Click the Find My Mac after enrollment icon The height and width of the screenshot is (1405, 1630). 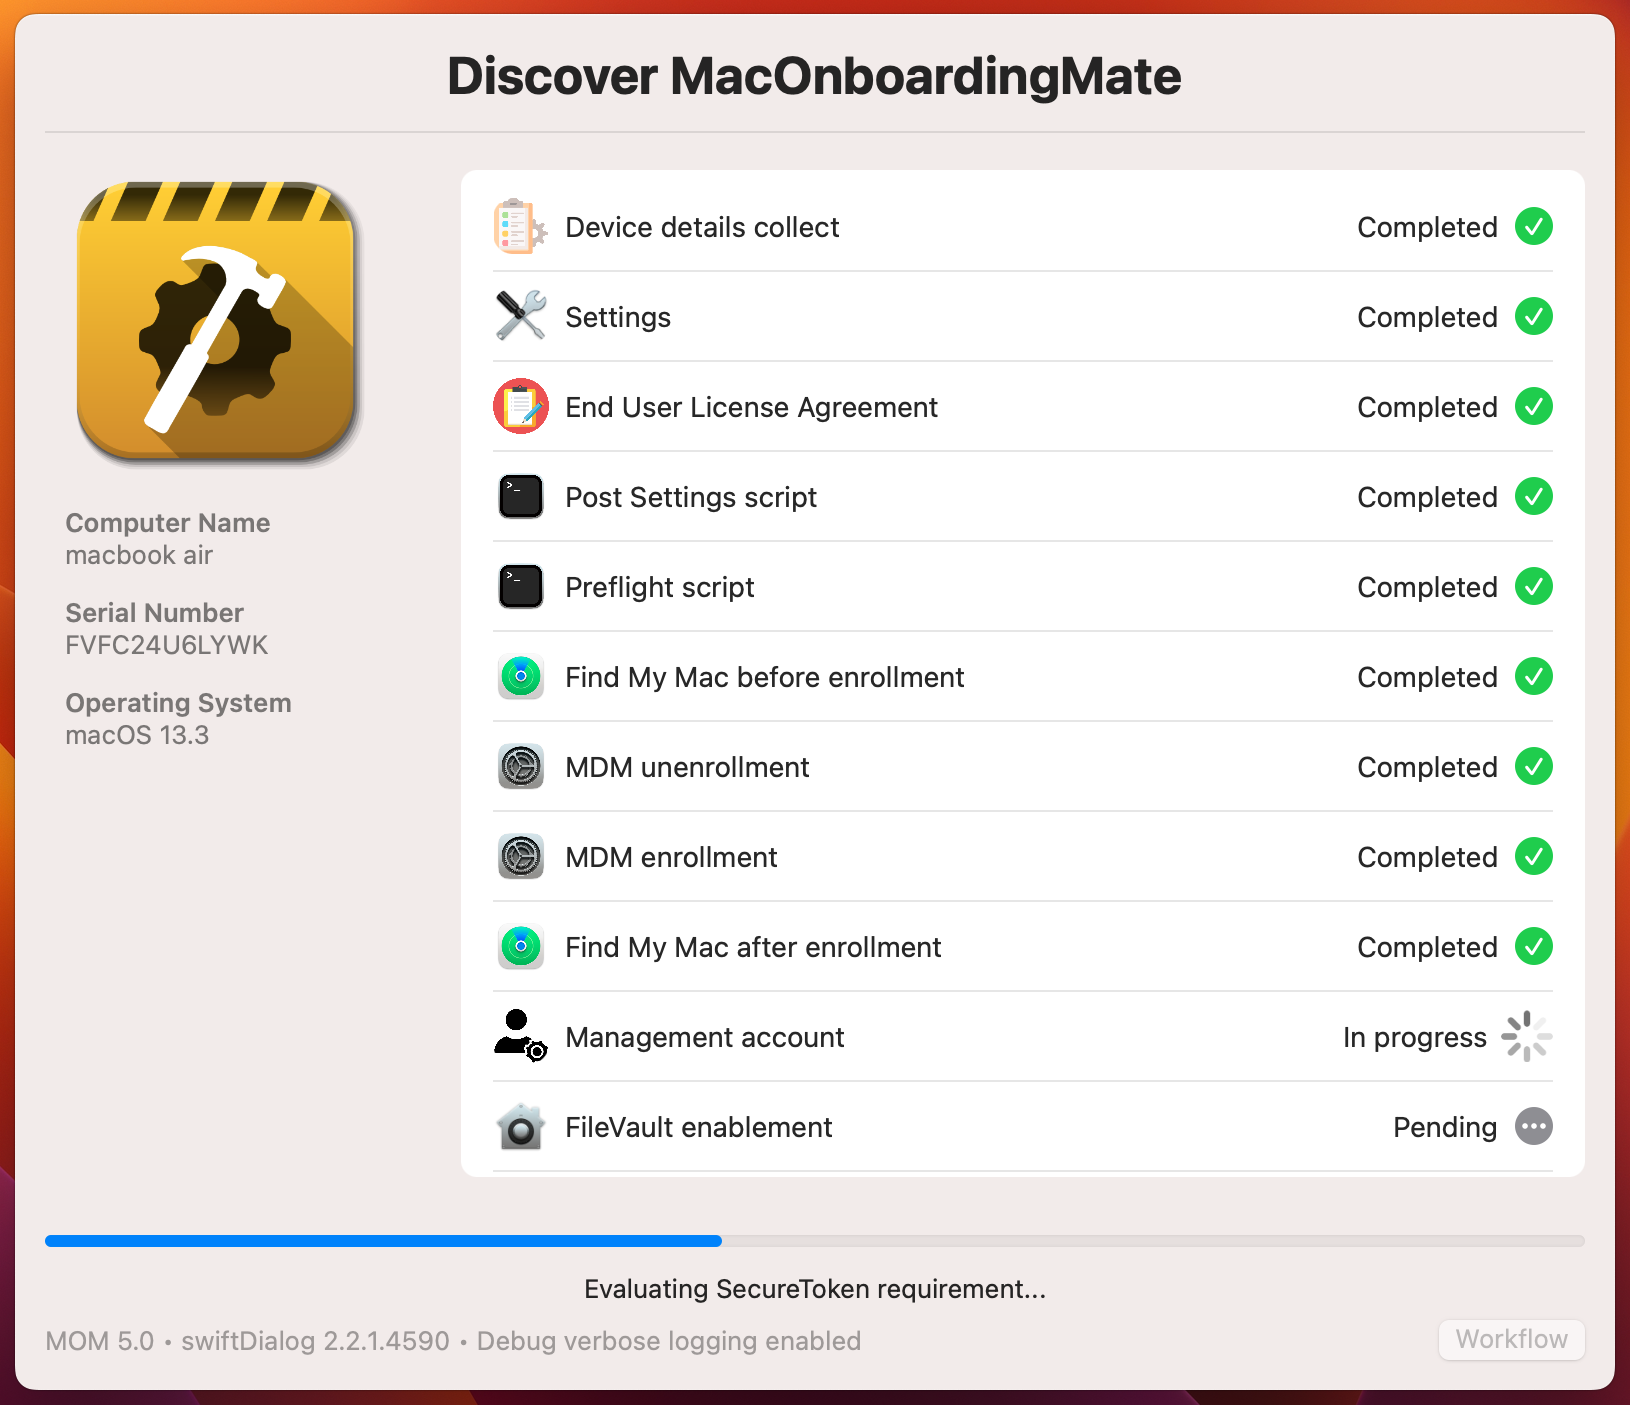[520, 947]
